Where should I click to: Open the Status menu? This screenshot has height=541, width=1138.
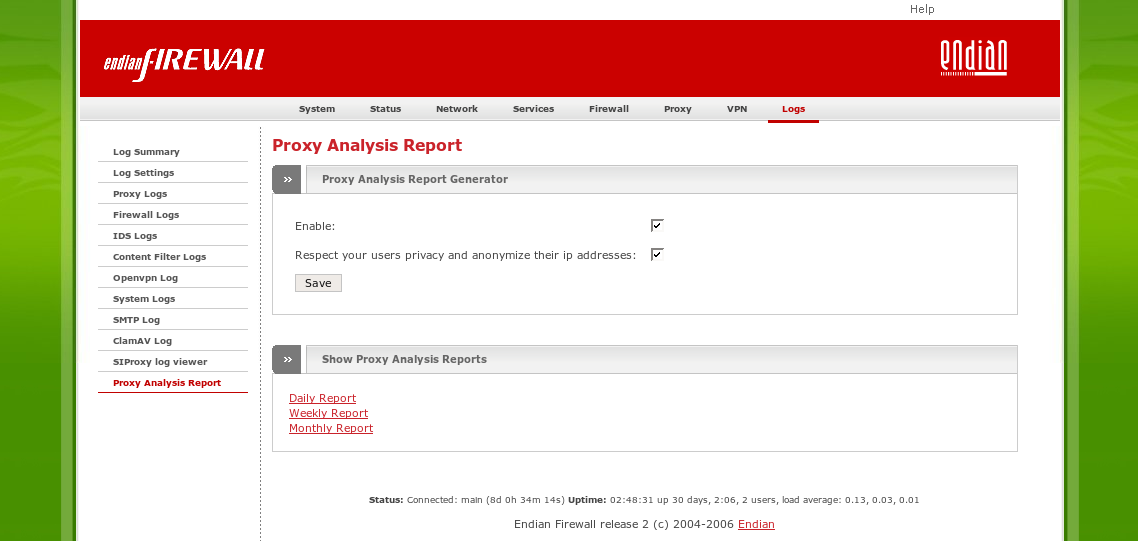coord(385,109)
